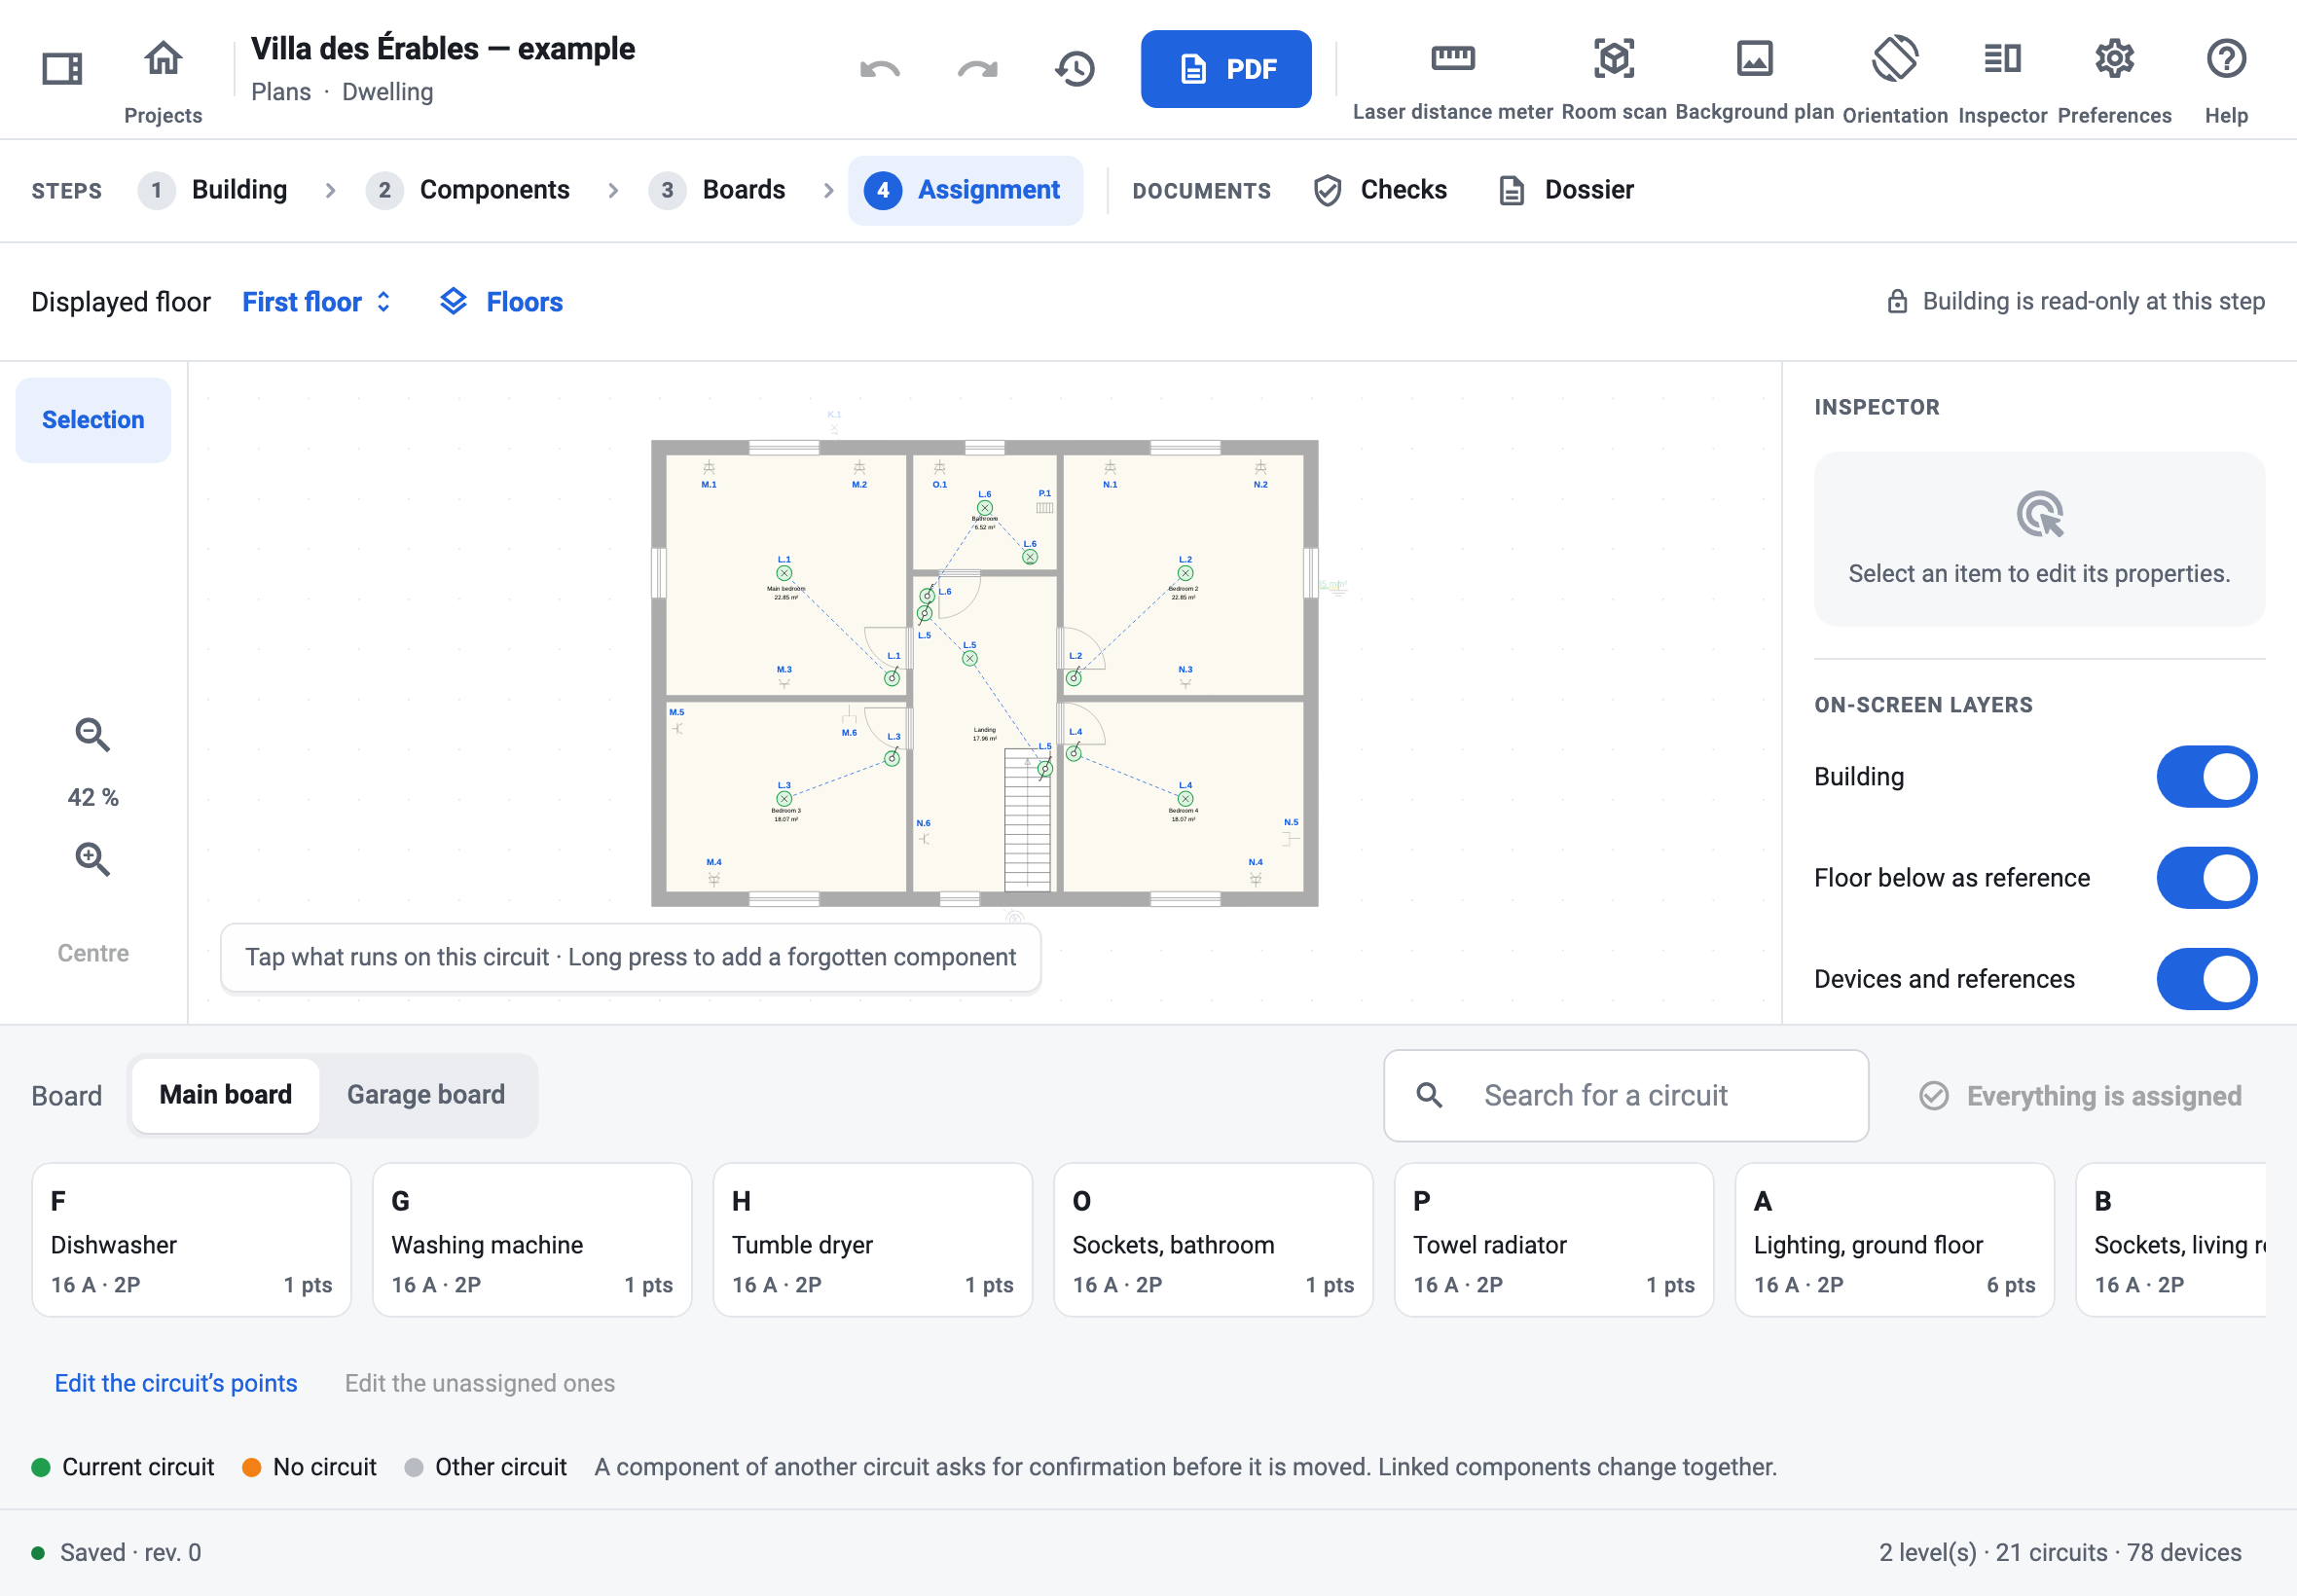Select circuit H Tumble dryer card

[873, 1240]
